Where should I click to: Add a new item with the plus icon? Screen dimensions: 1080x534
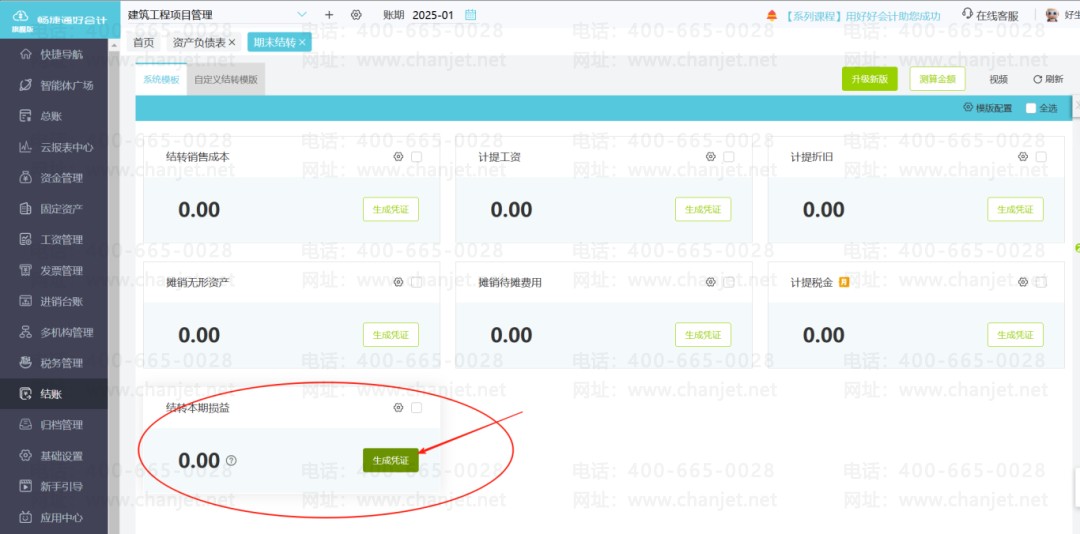329,14
